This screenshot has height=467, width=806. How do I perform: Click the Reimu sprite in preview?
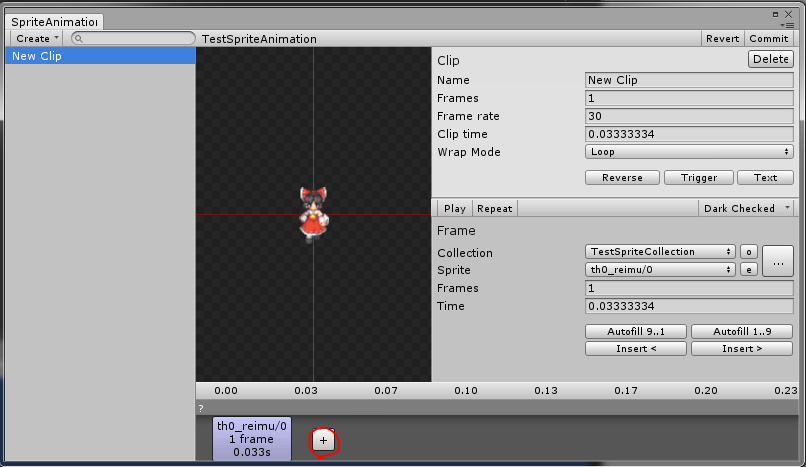pos(314,215)
